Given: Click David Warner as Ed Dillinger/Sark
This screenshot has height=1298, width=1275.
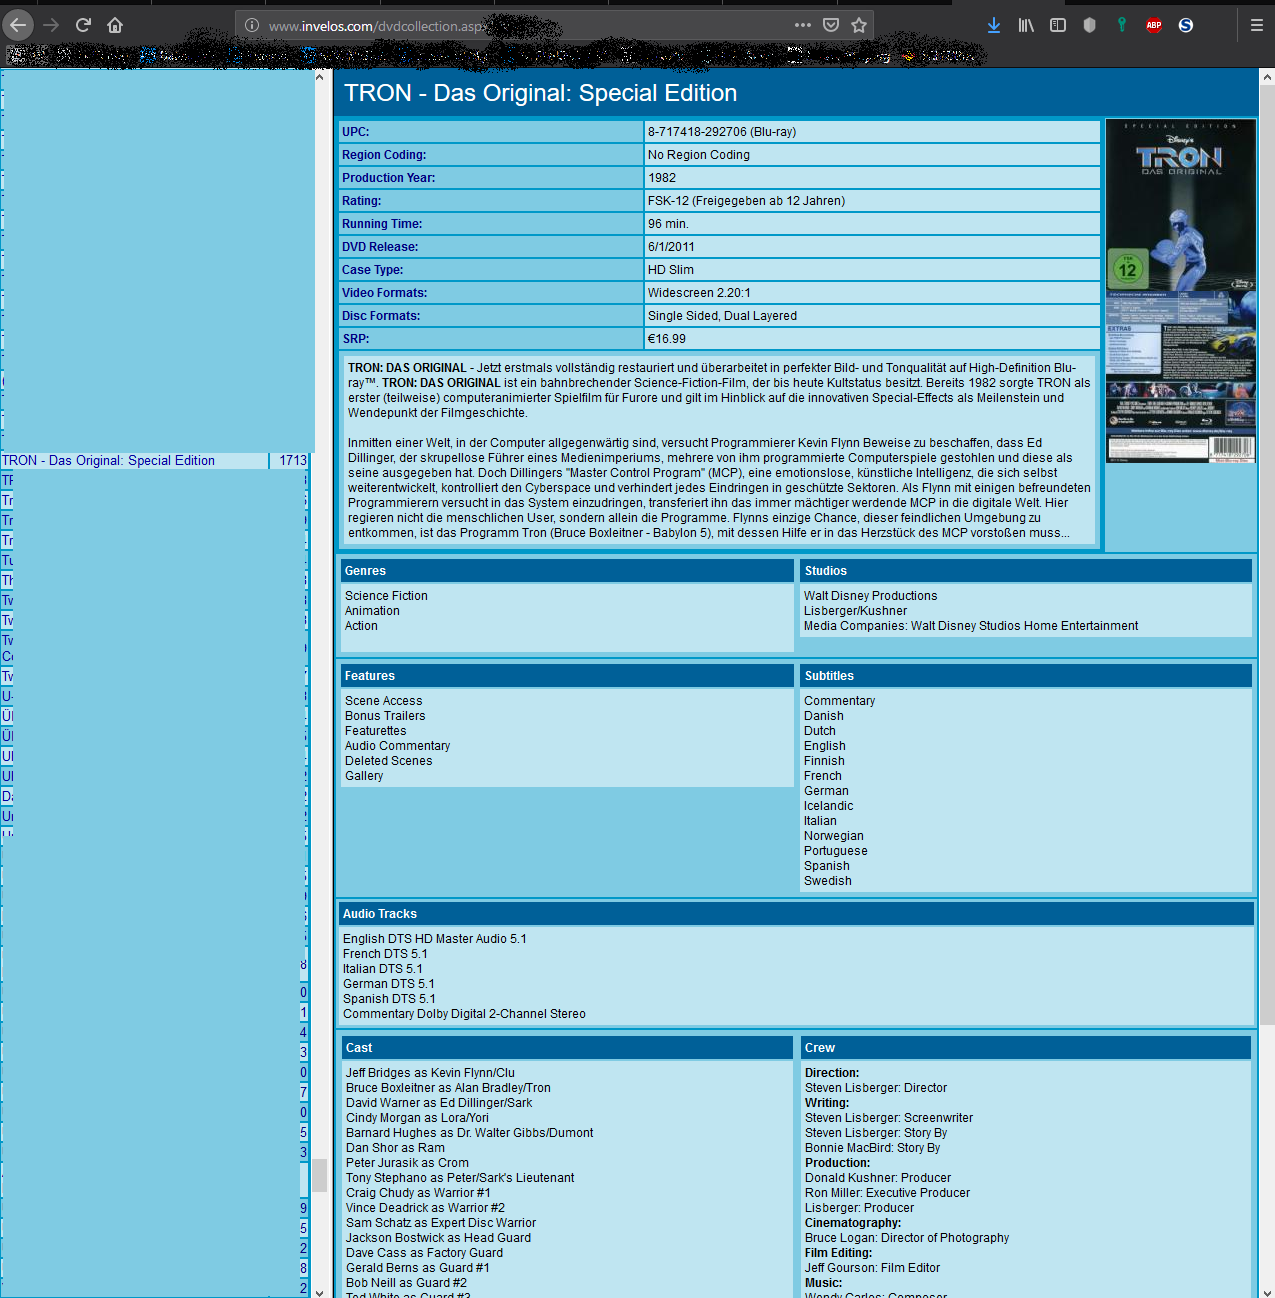Looking at the screenshot, I should 439,1103.
